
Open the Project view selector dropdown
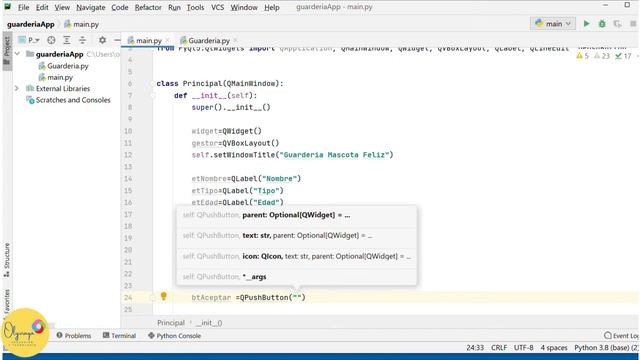[29, 40]
